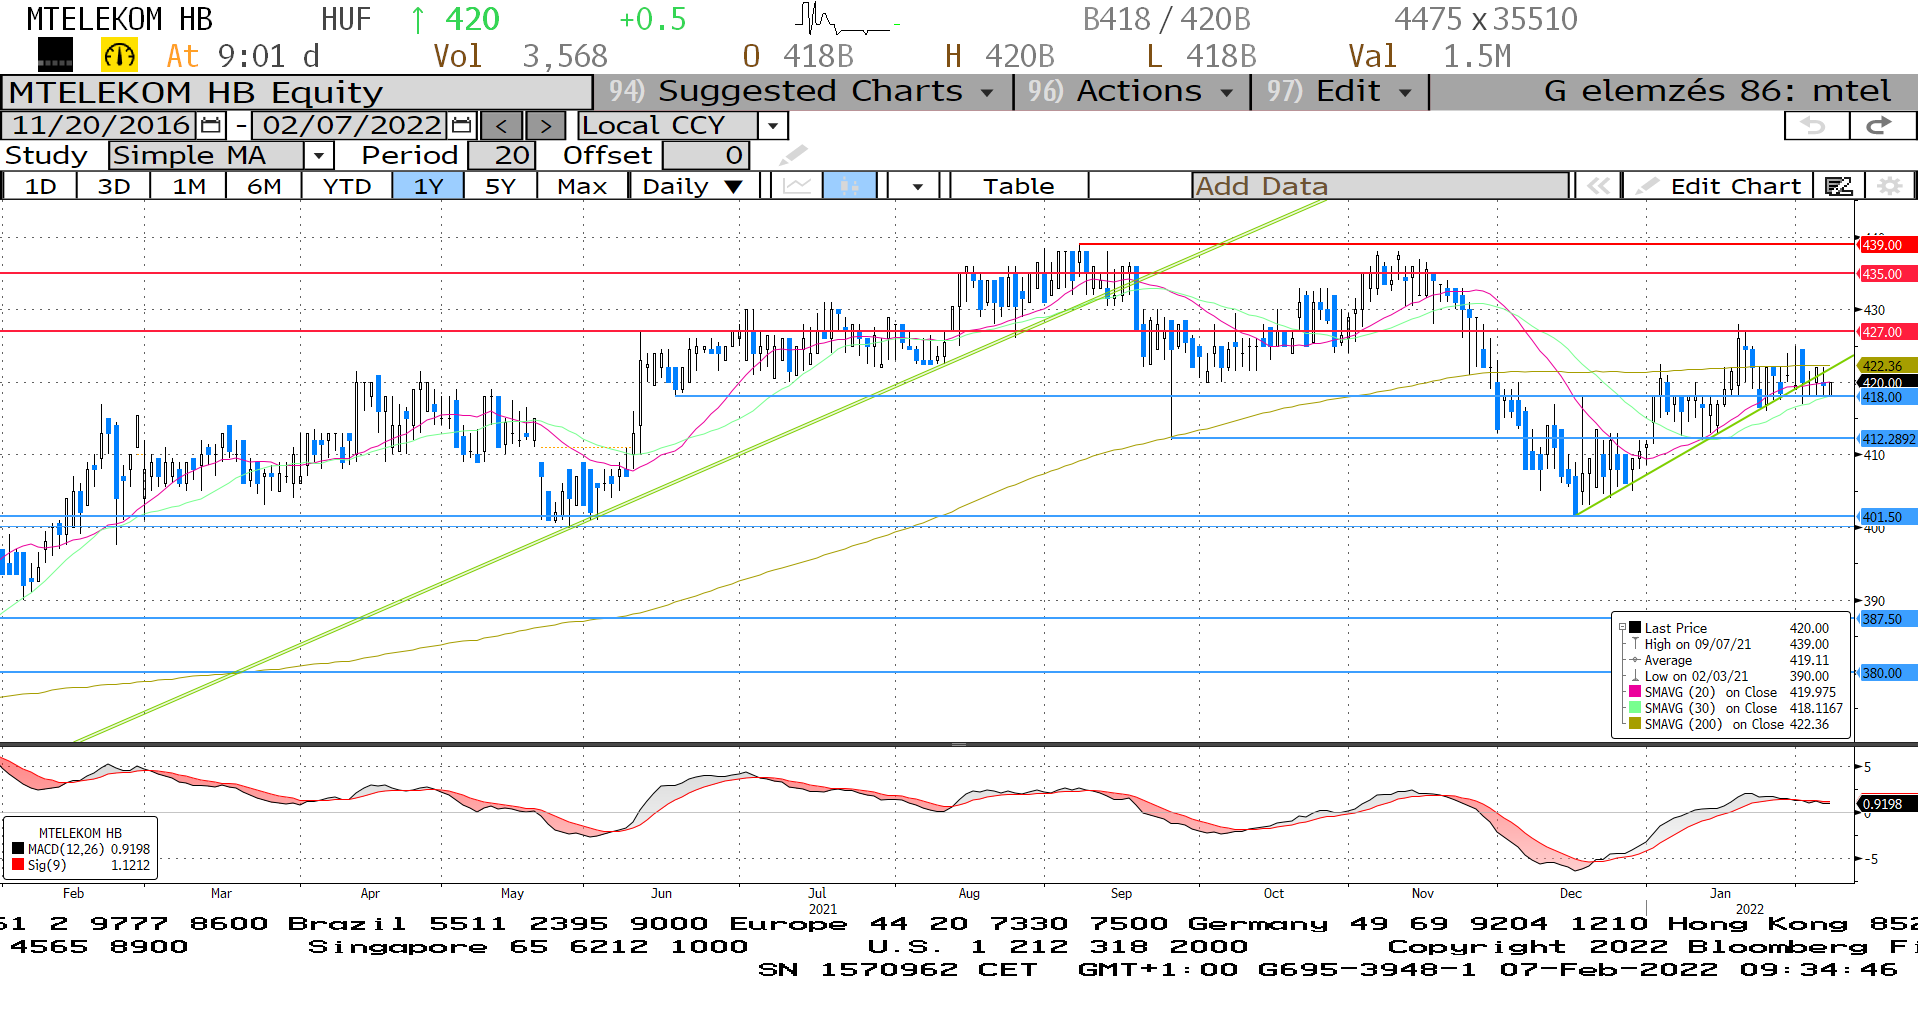Open the Simple MA study dropdown
The width and height of the screenshot is (1918, 1025).
318,156
